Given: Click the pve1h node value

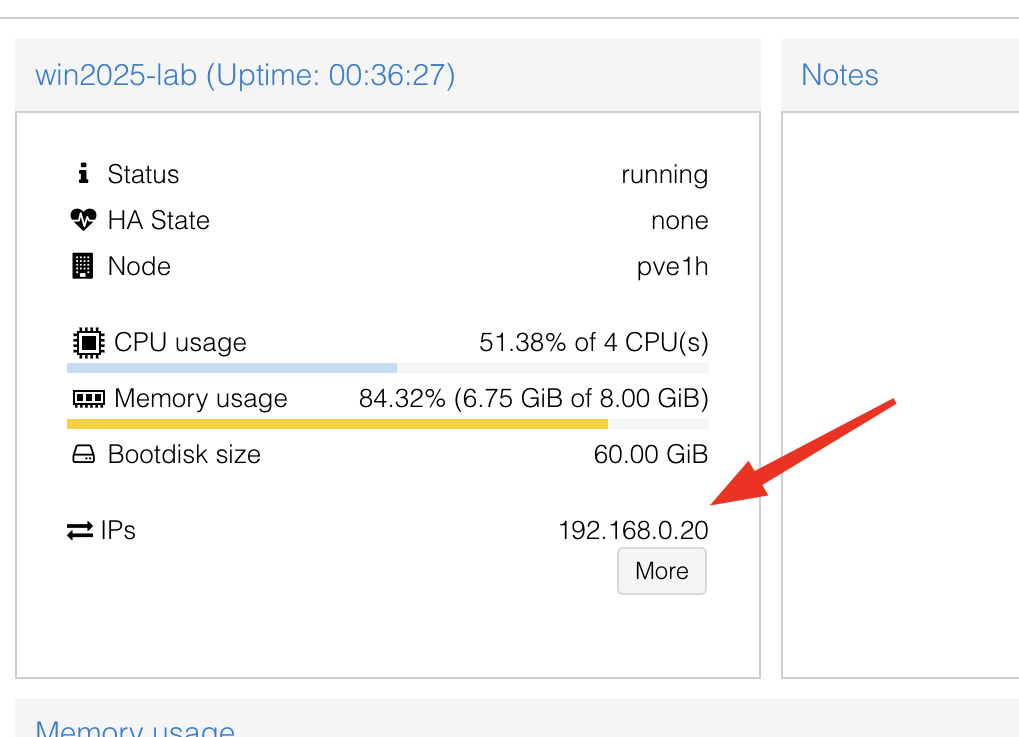Looking at the screenshot, I should point(672,266).
